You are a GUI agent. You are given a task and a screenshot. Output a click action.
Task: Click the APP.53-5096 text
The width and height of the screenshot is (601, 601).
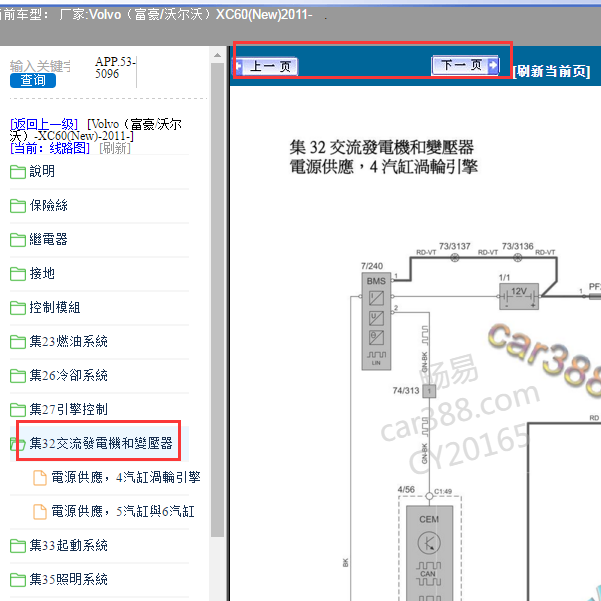(115, 67)
